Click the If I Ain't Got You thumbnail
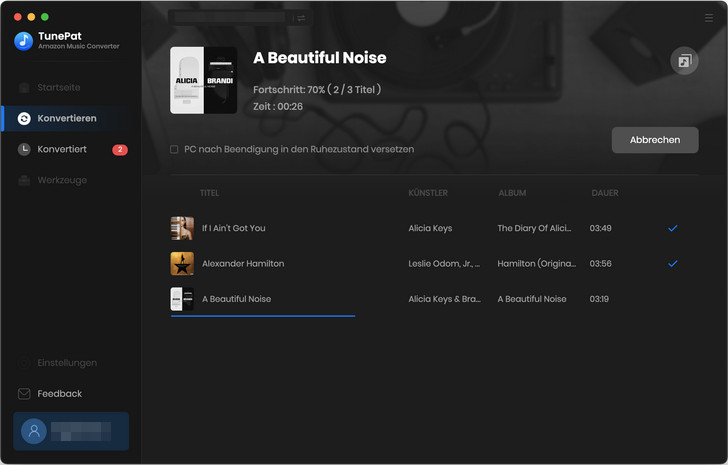This screenshot has width=728, height=465. 182,228
